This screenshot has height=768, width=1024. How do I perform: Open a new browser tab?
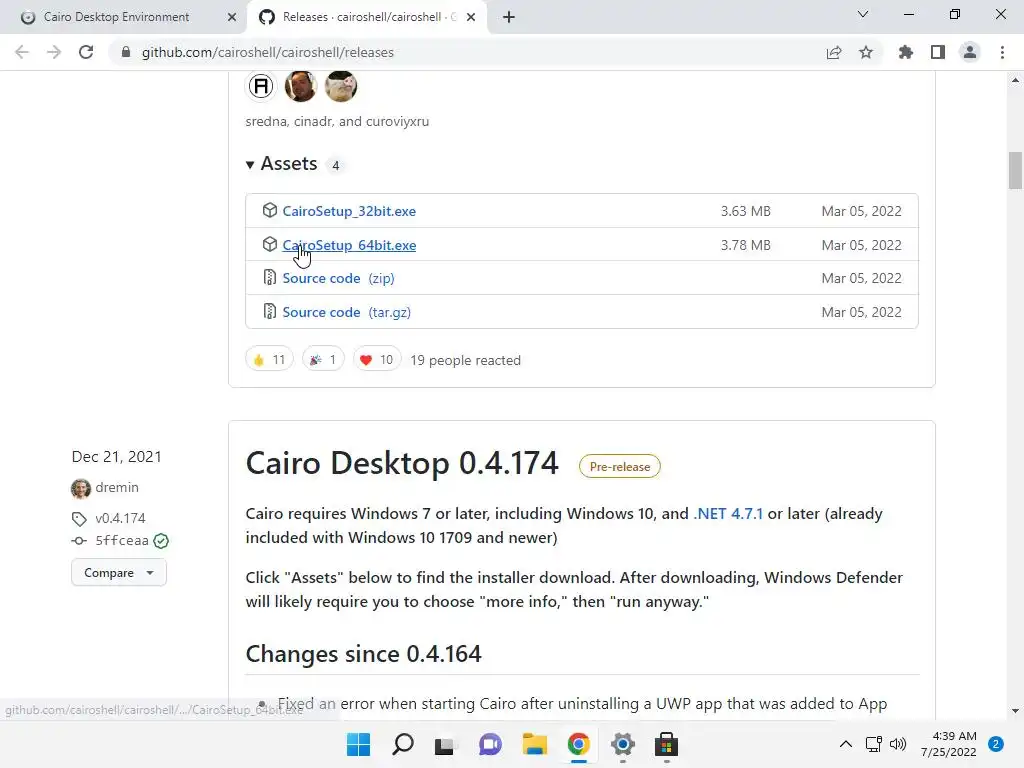coord(509,17)
